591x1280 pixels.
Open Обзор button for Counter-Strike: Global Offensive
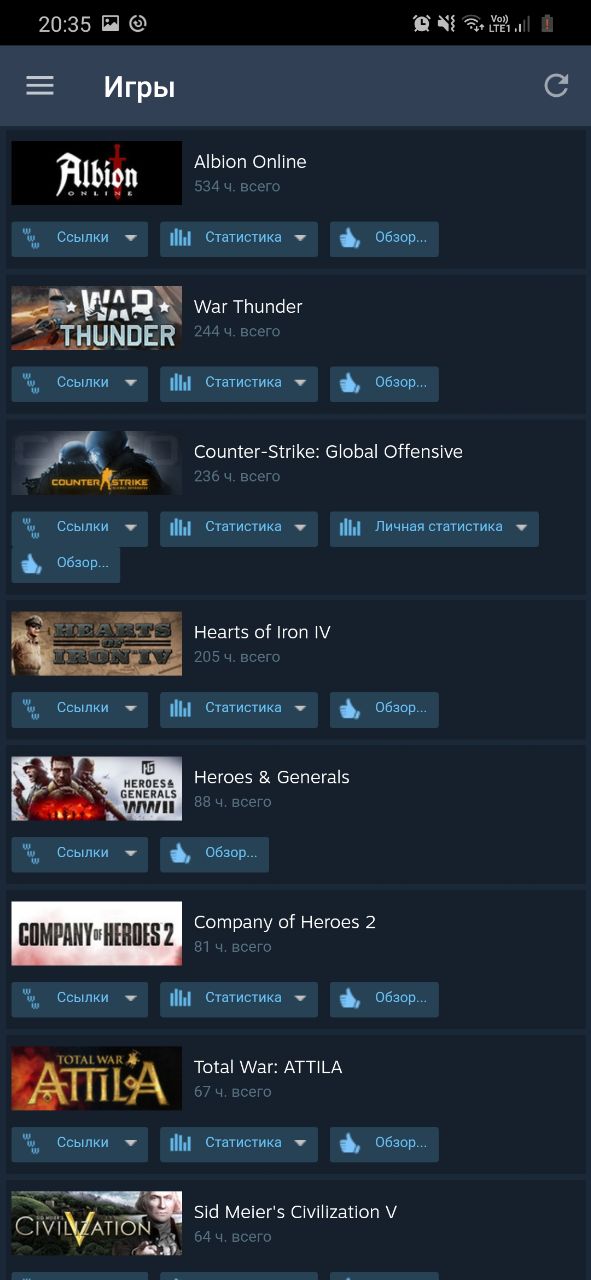tap(66, 563)
